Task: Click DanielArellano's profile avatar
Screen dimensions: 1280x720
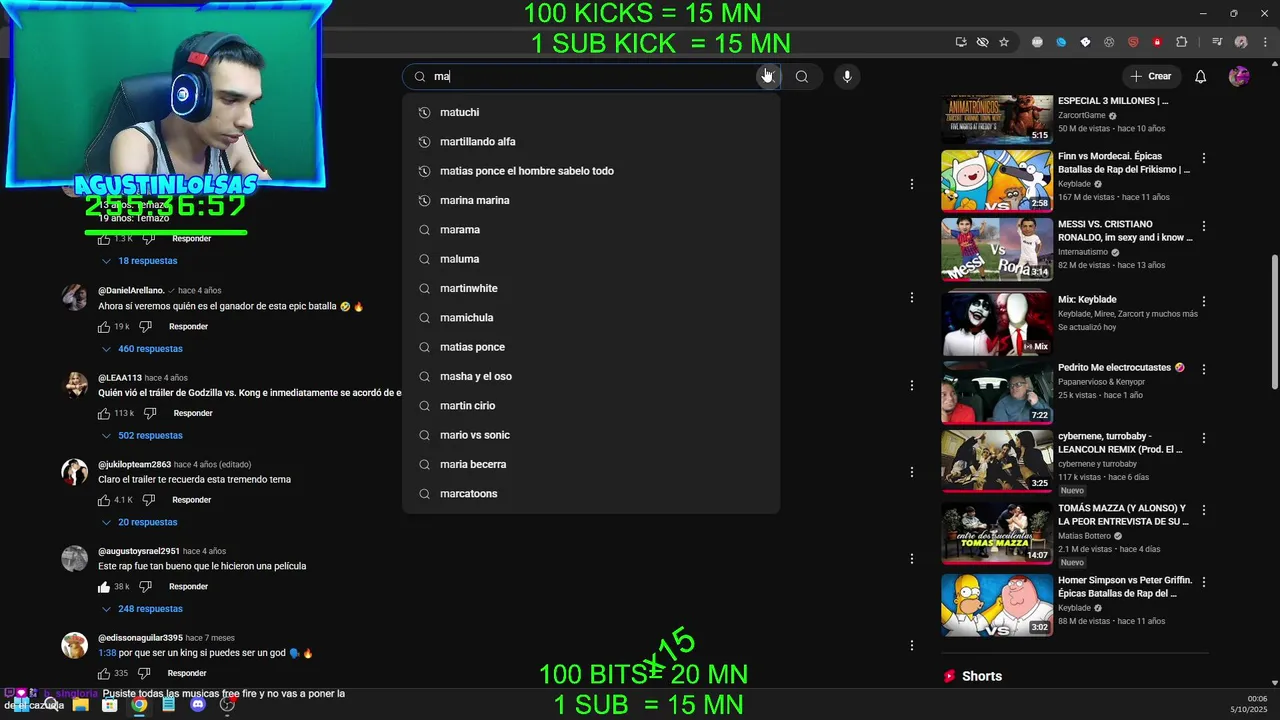Action: [75, 298]
